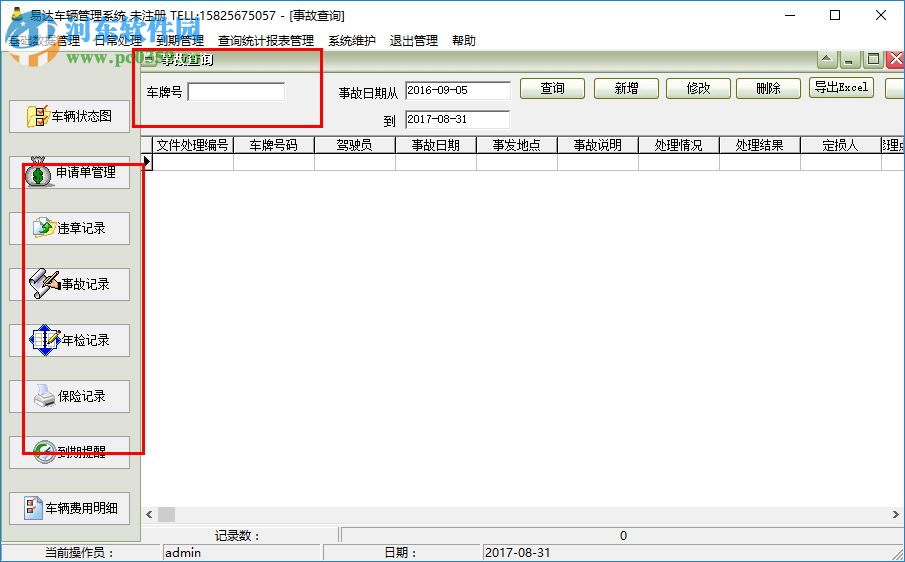Click the 保险记录 printer icon
This screenshot has height=562, width=905.
pyautogui.click(x=44, y=396)
